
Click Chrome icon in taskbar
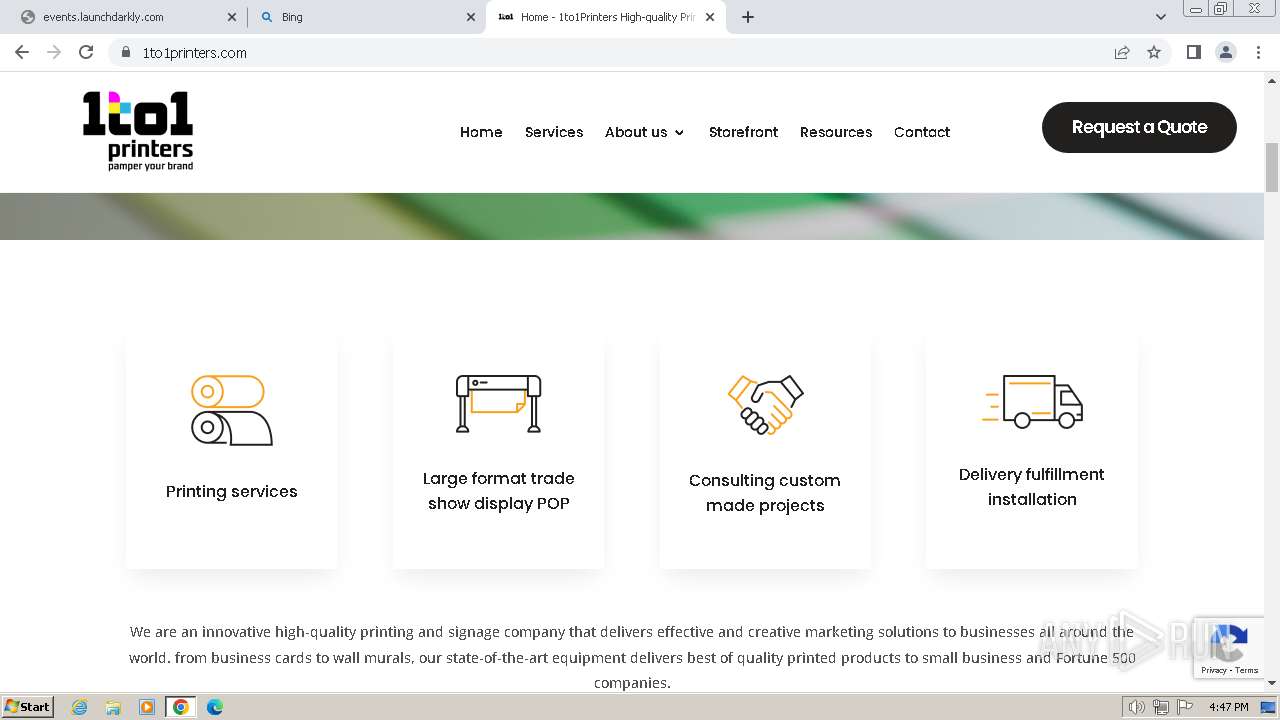click(x=181, y=707)
